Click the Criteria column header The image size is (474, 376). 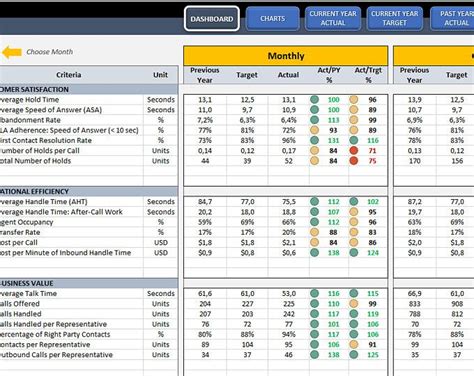pyautogui.click(x=69, y=75)
